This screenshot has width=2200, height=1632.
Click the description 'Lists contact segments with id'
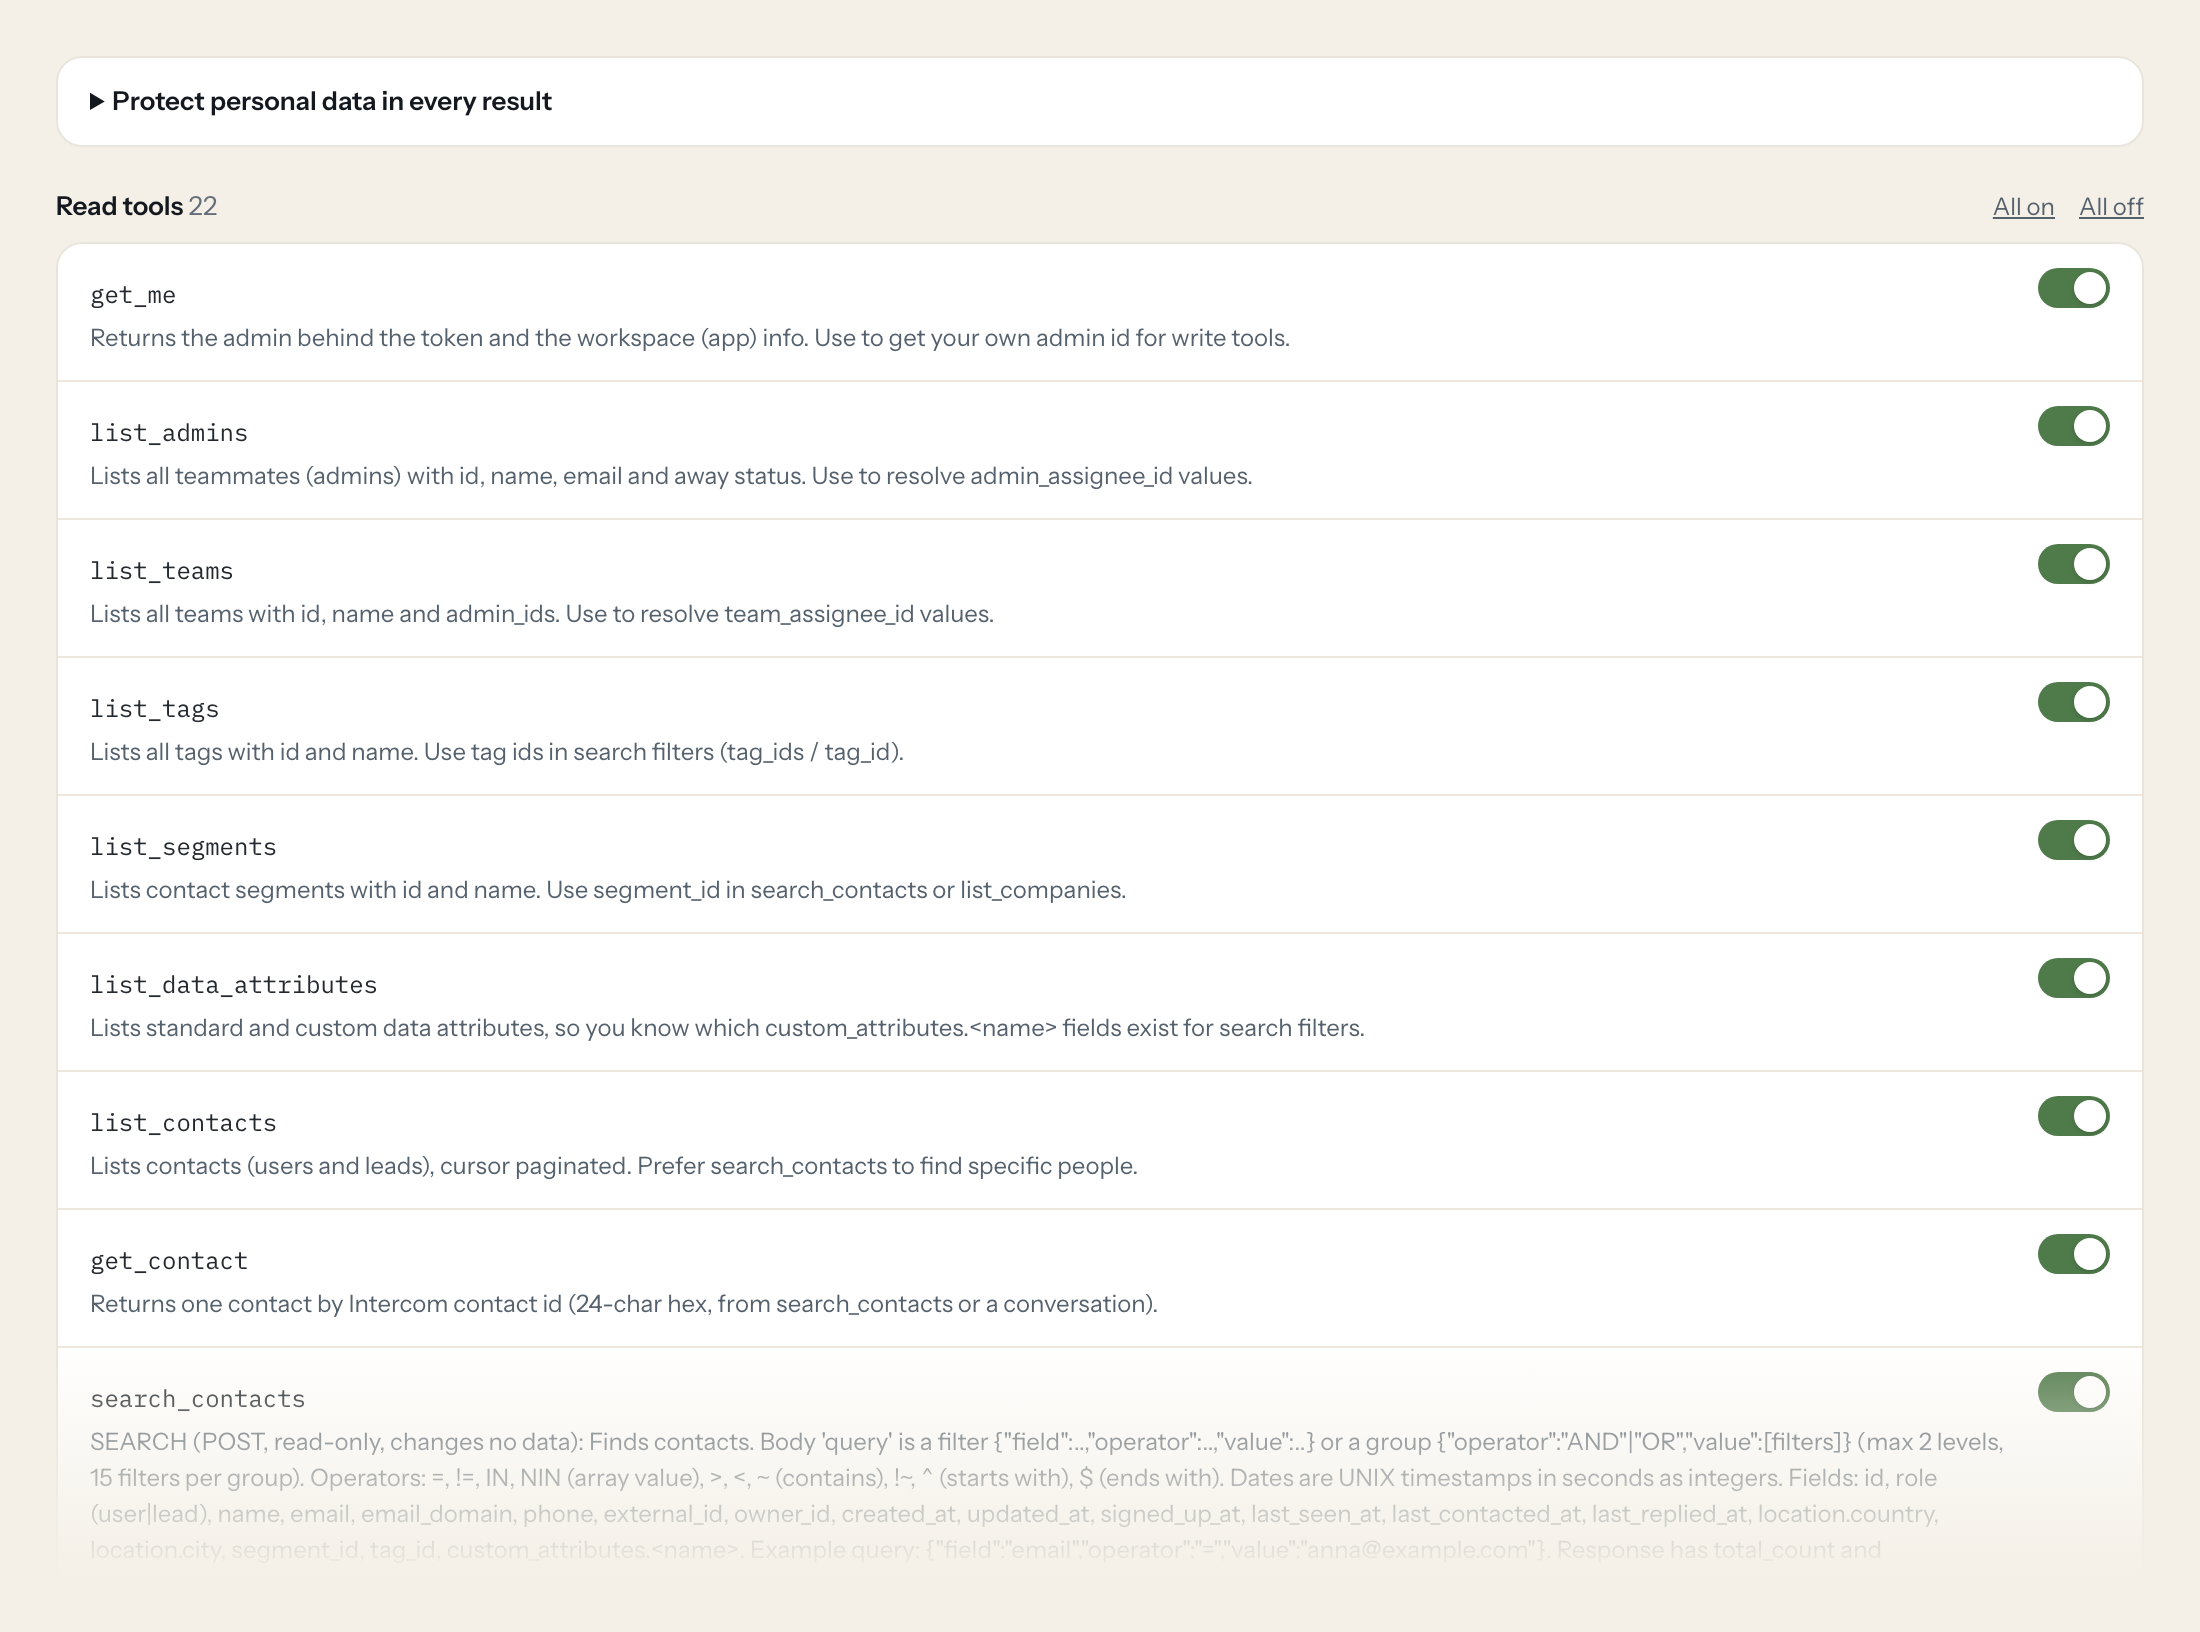coord(608,890)
